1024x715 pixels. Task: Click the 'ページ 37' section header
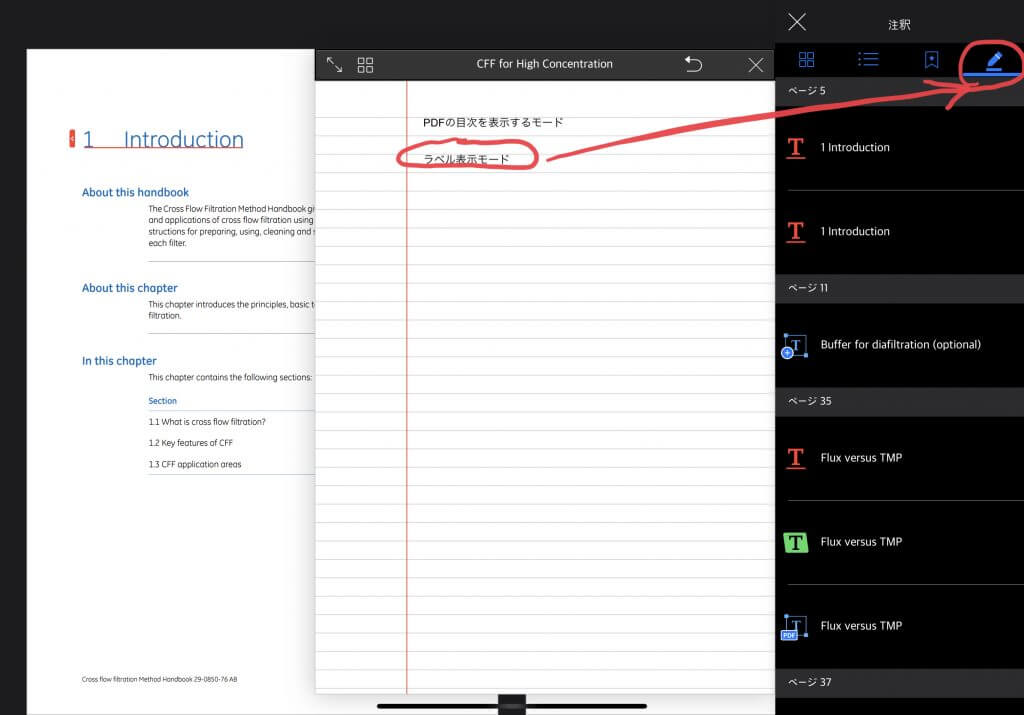[x=899, y=682]
